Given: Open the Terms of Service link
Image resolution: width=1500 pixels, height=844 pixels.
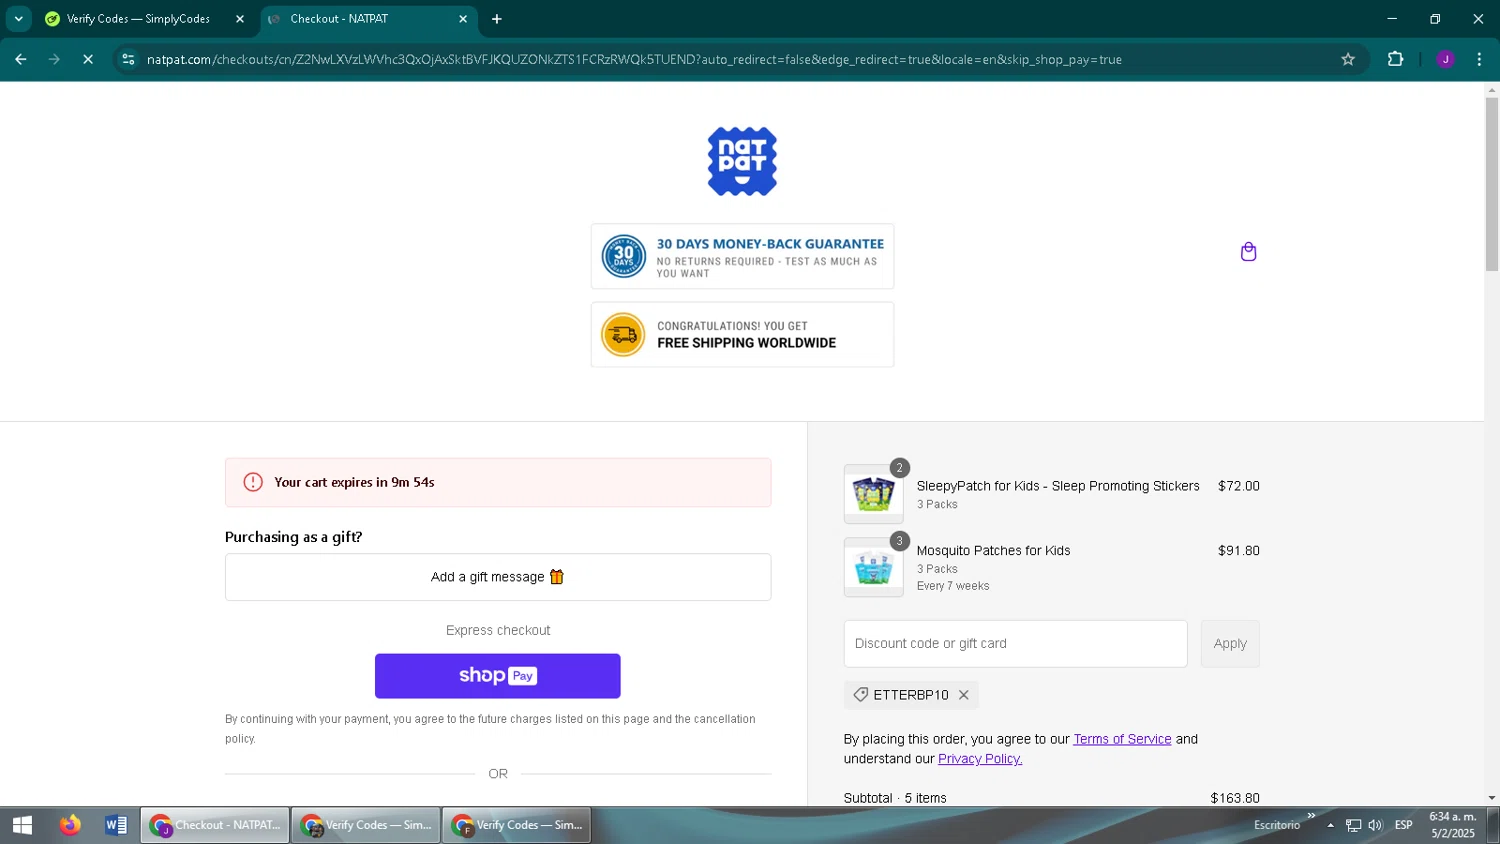Looking at the screenshot, I should [1122, 739].
